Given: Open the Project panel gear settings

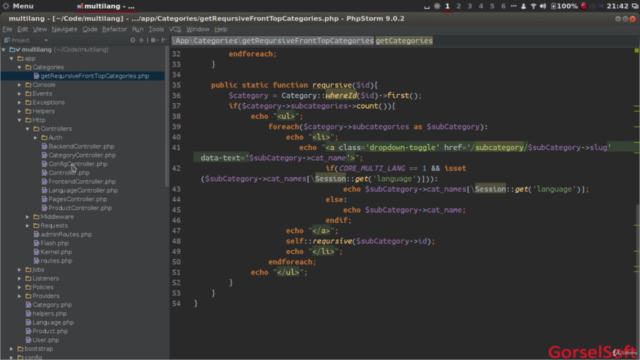Looking at the screenshot, I should (x=153, y=40).
